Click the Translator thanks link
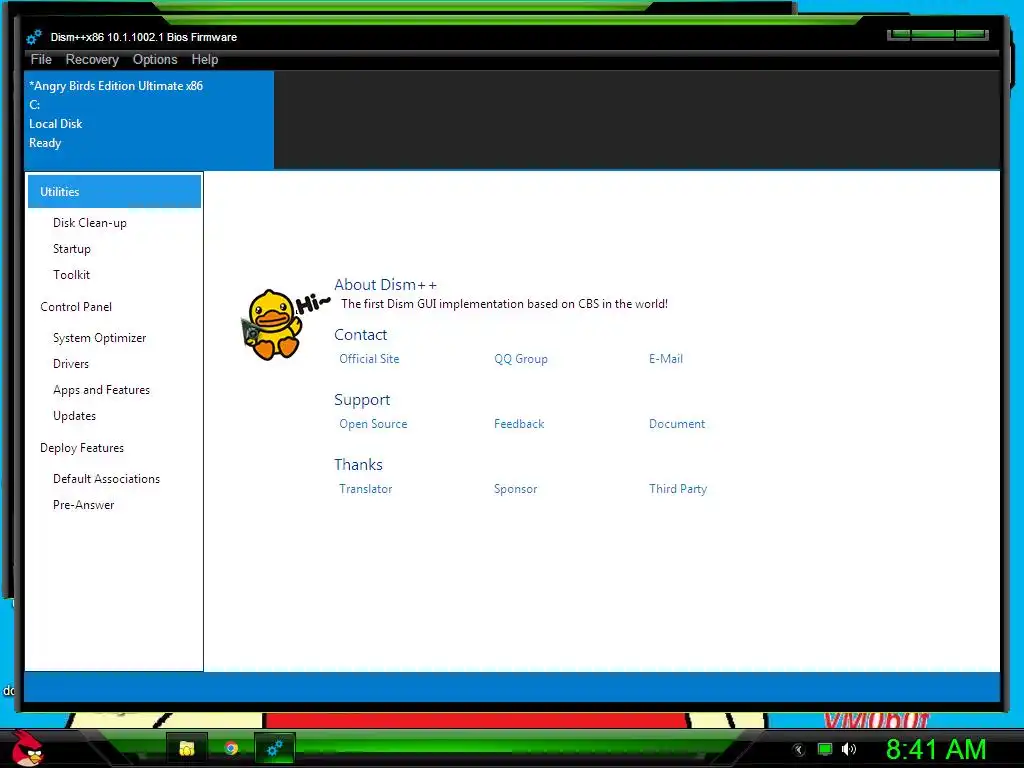Image resolution: width=1024 pixels, height=768 pixels. point(365,488)
